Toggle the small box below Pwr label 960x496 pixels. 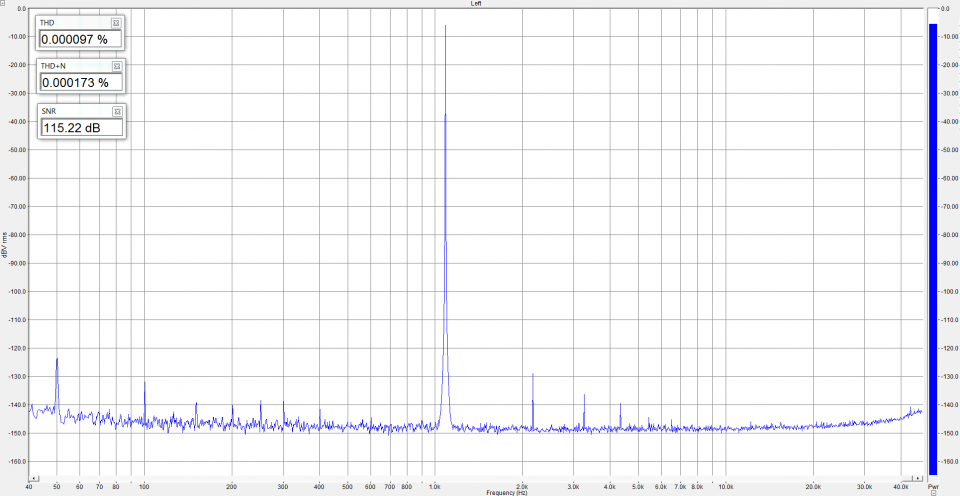(932, 492)
